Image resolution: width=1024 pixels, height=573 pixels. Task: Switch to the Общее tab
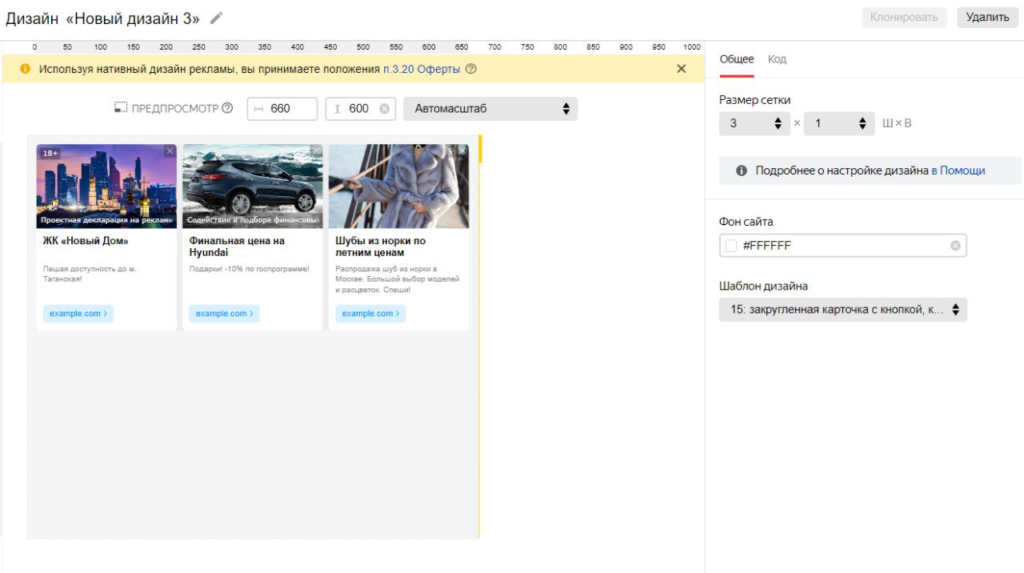coord(737,59)
